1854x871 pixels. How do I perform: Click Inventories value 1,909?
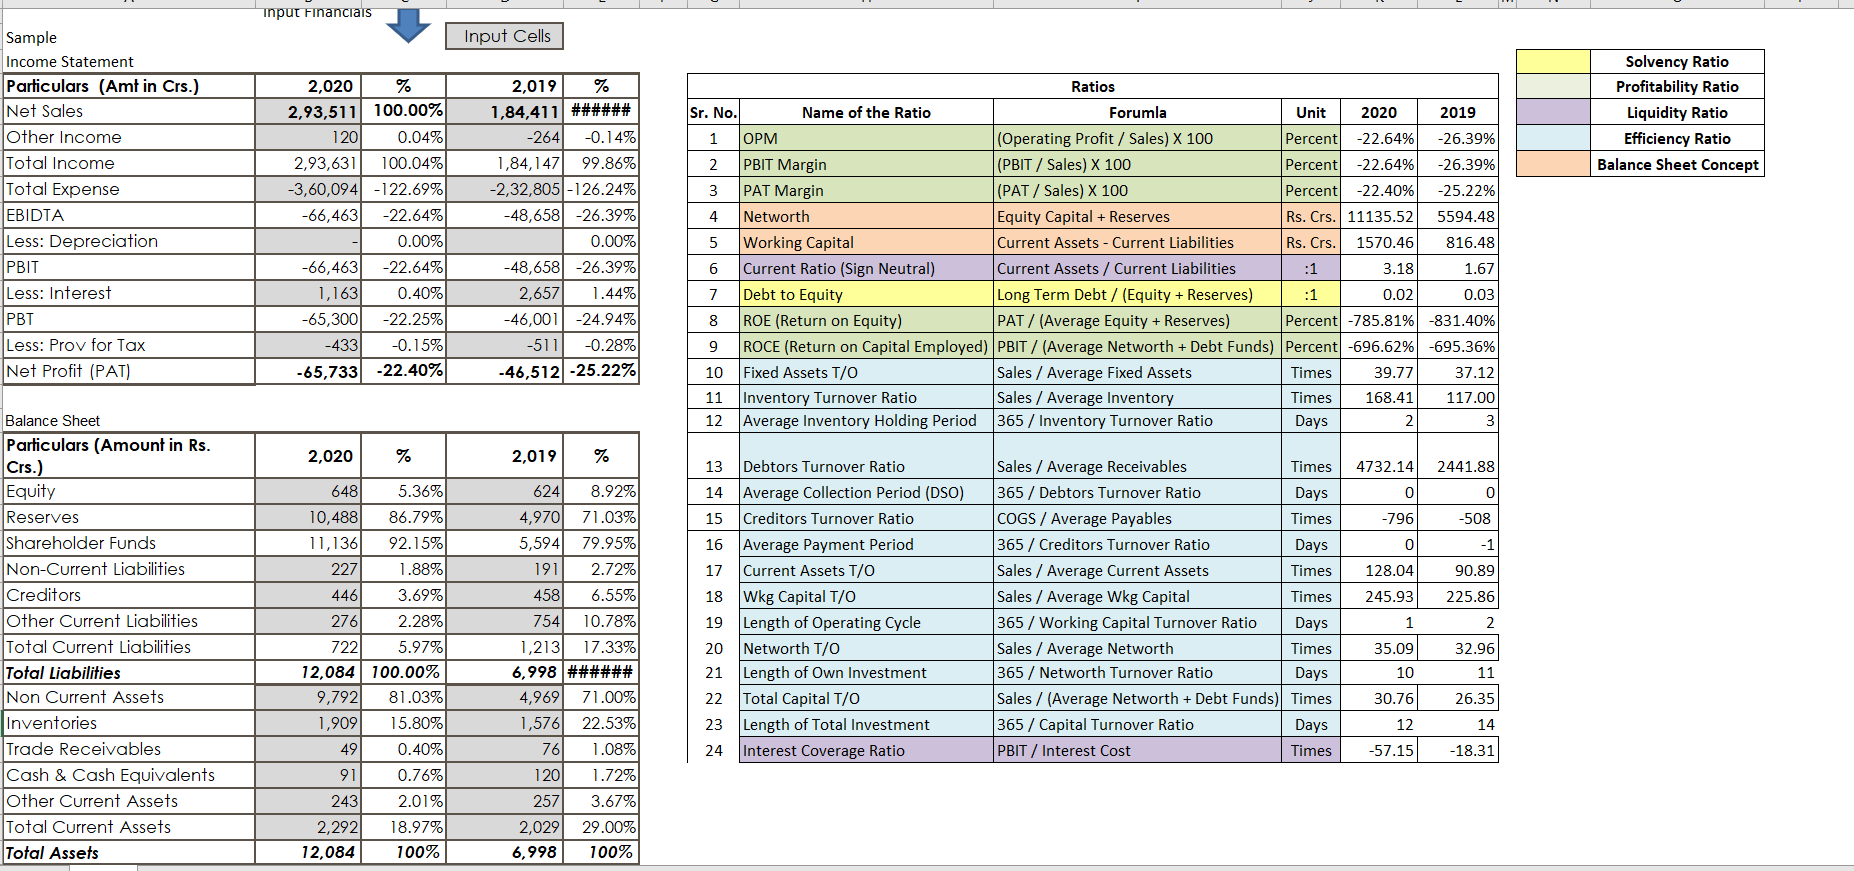click(308, 723)
